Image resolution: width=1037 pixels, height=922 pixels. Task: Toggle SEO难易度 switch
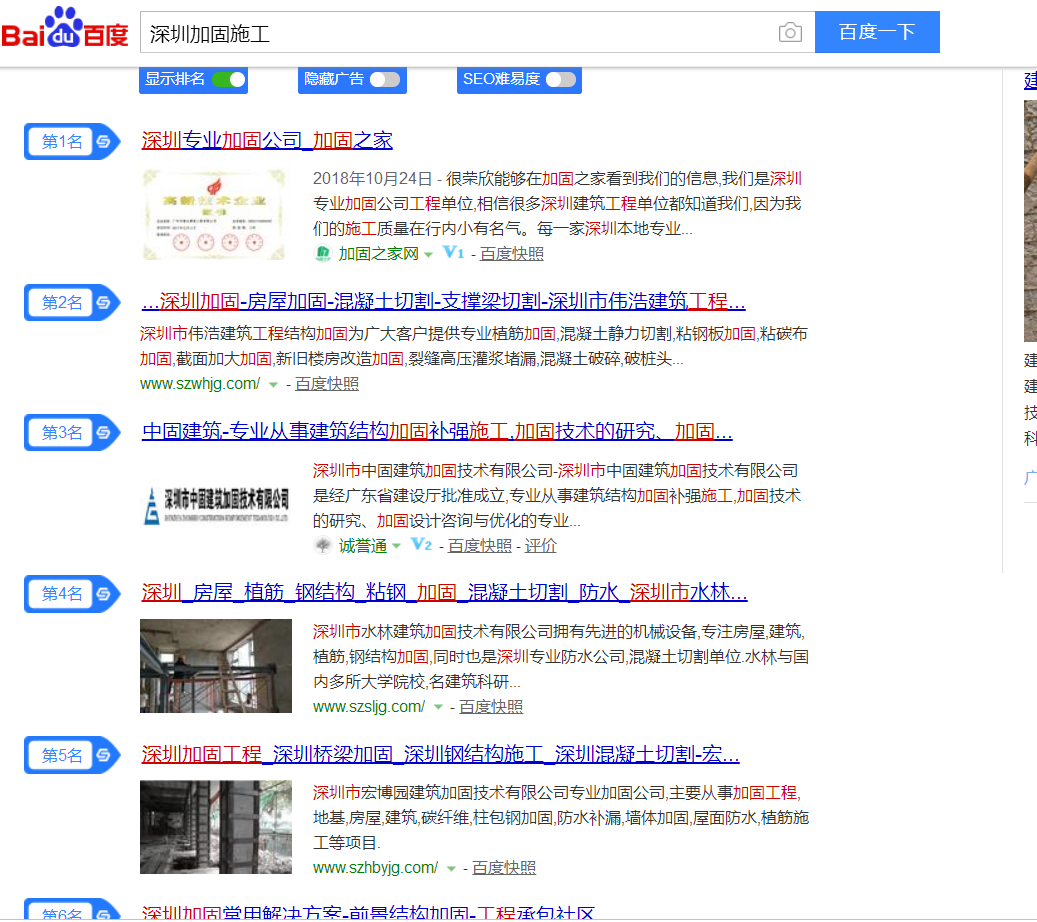coord(561,79)
